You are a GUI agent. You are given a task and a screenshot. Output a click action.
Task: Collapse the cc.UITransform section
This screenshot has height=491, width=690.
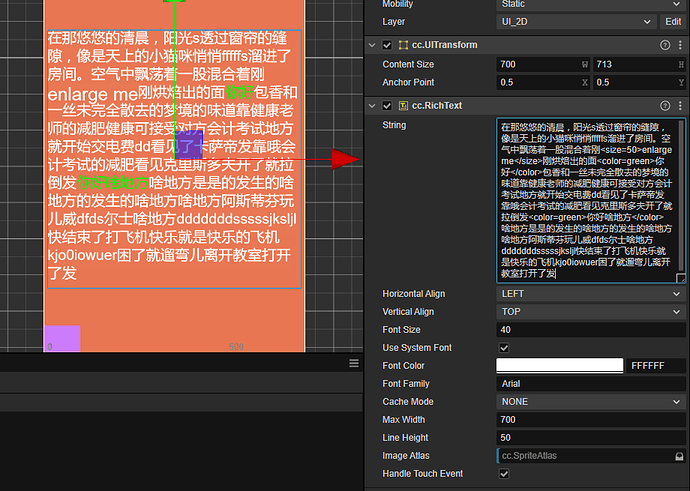click(372, 45)
